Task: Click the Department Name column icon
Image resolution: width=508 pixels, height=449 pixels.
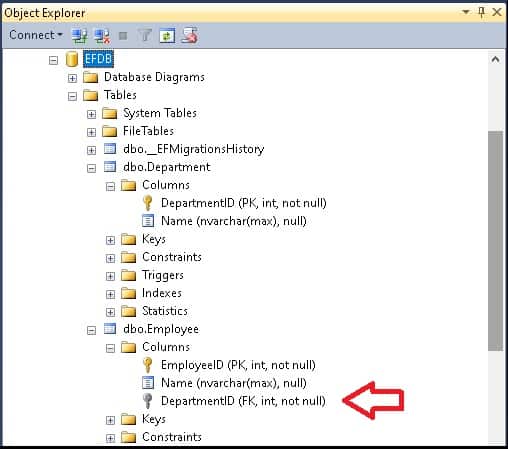Action: tap(148, 221)
